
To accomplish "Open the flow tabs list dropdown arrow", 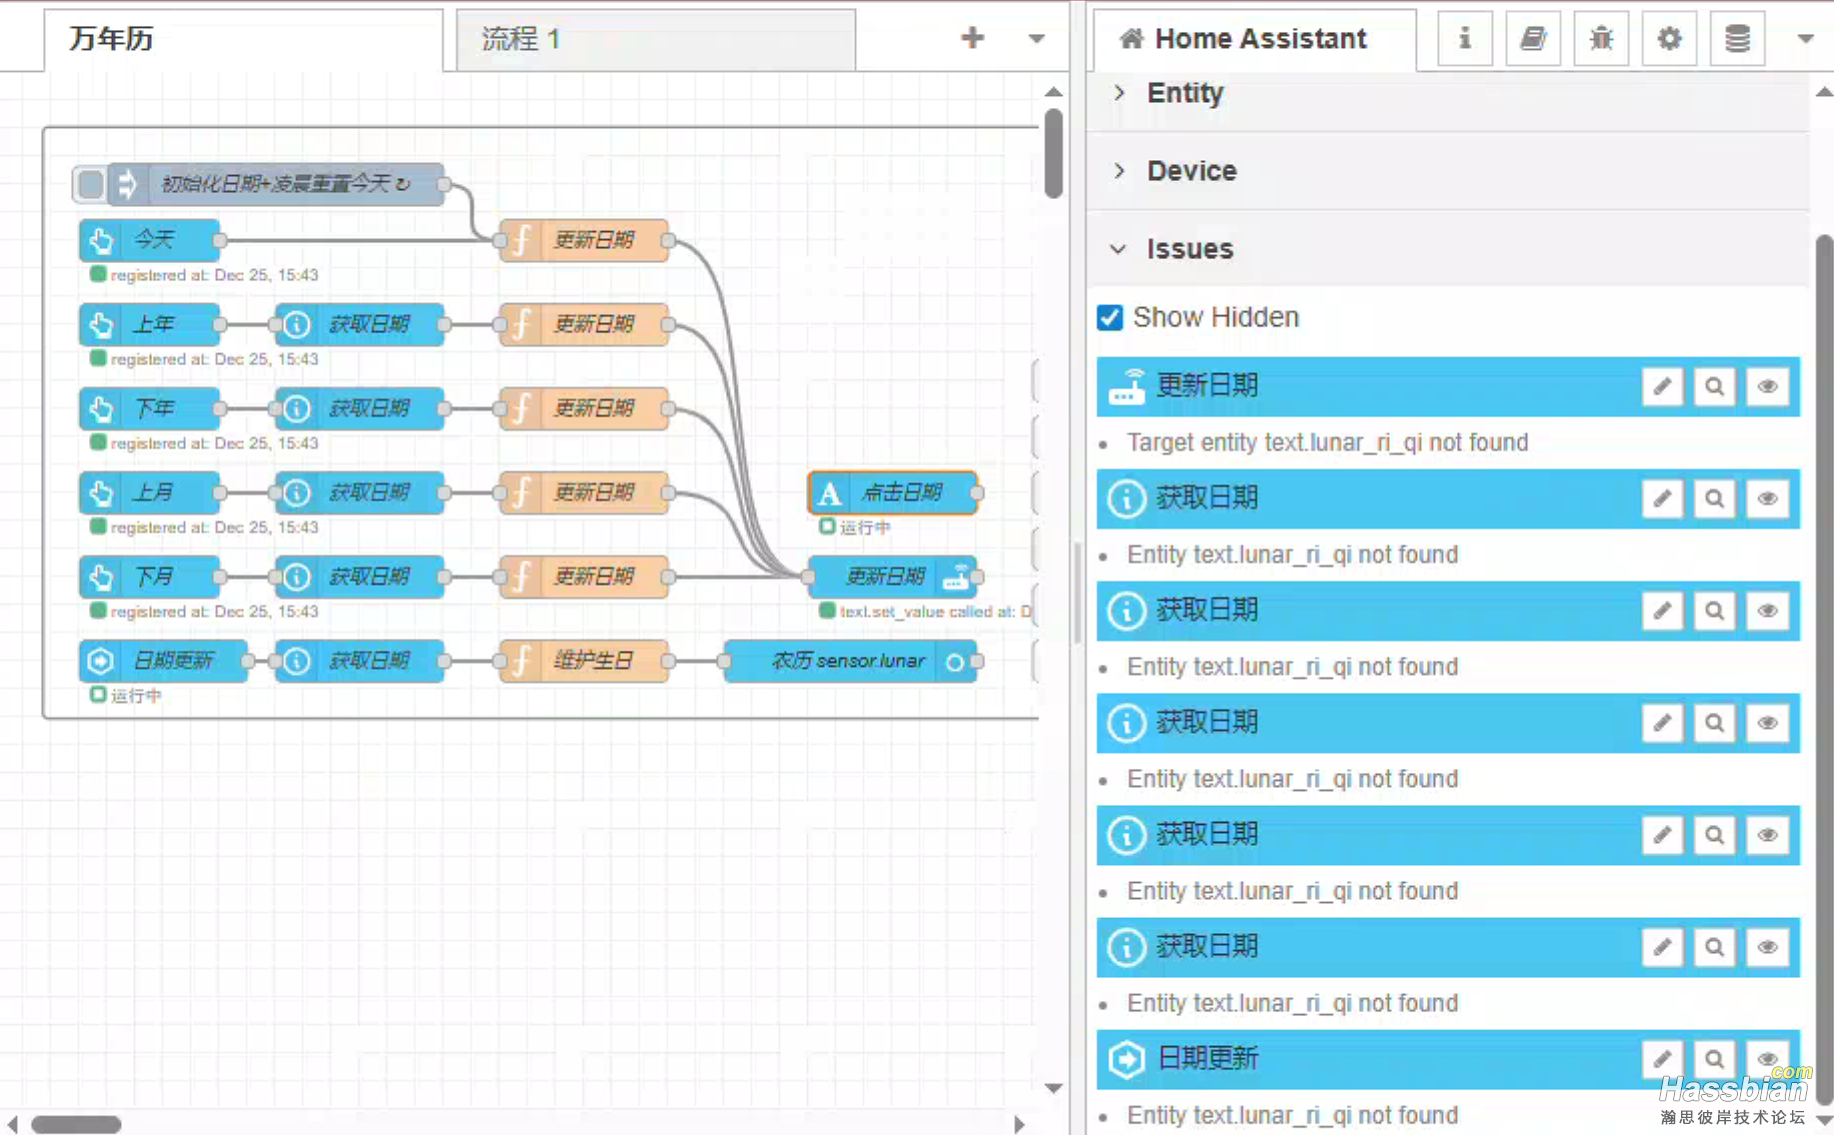I will click(1036, 39).
